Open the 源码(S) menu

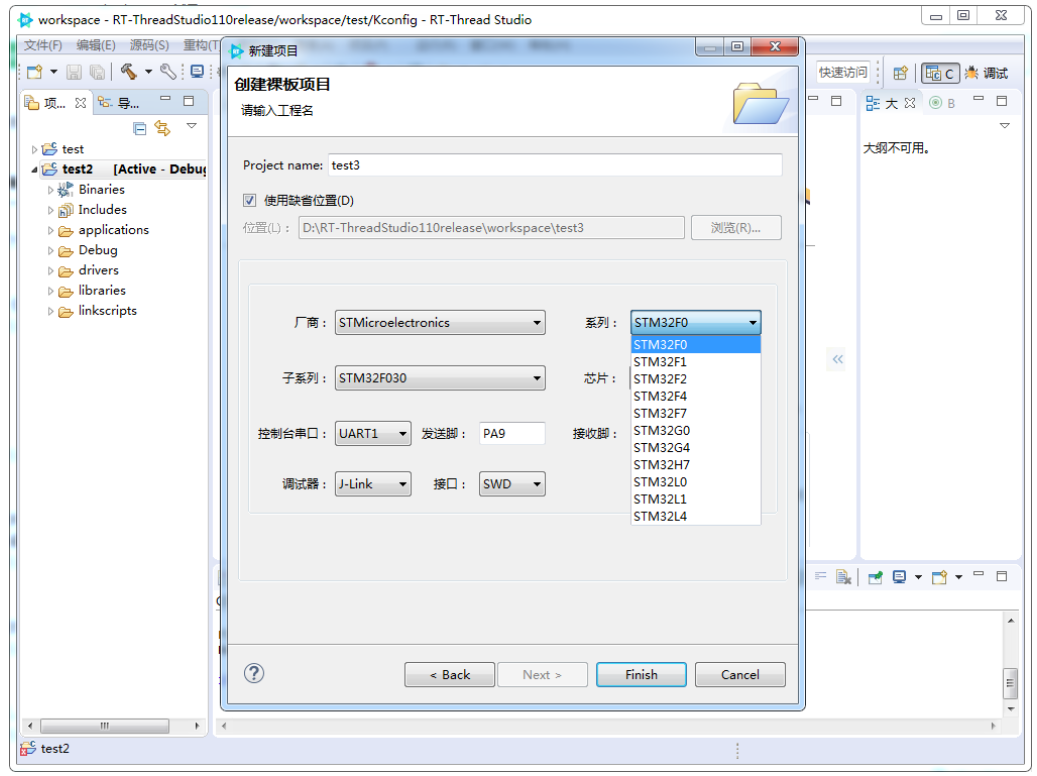point(149,45)
